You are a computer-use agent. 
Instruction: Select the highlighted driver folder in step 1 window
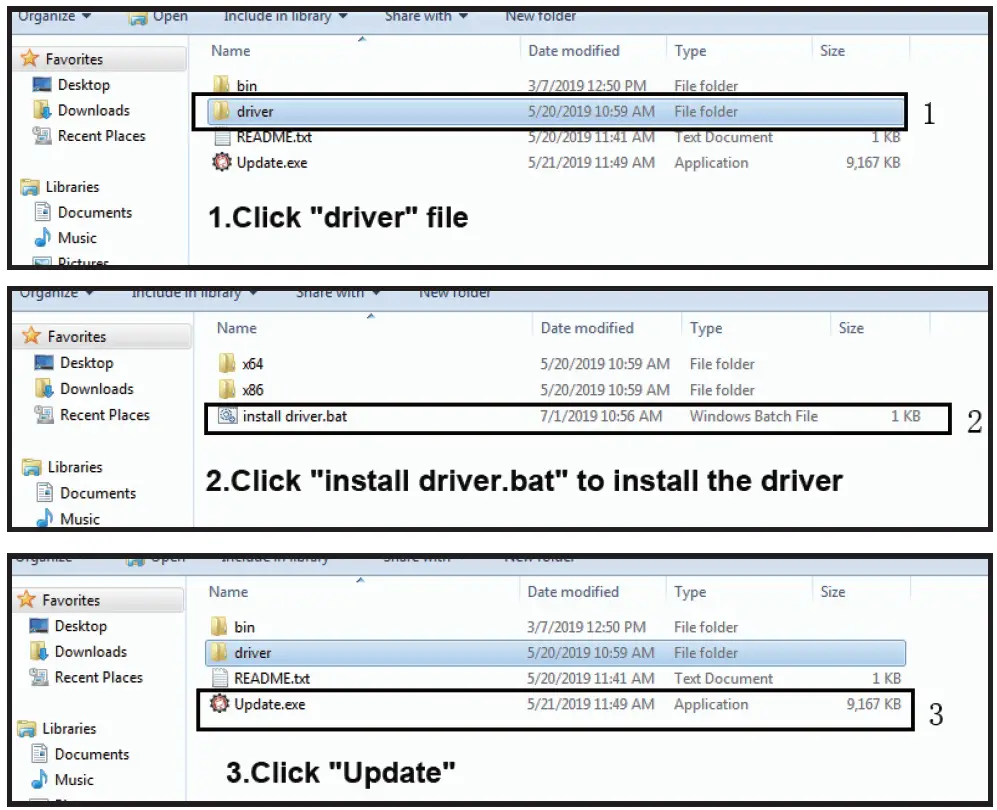[555, 111]
